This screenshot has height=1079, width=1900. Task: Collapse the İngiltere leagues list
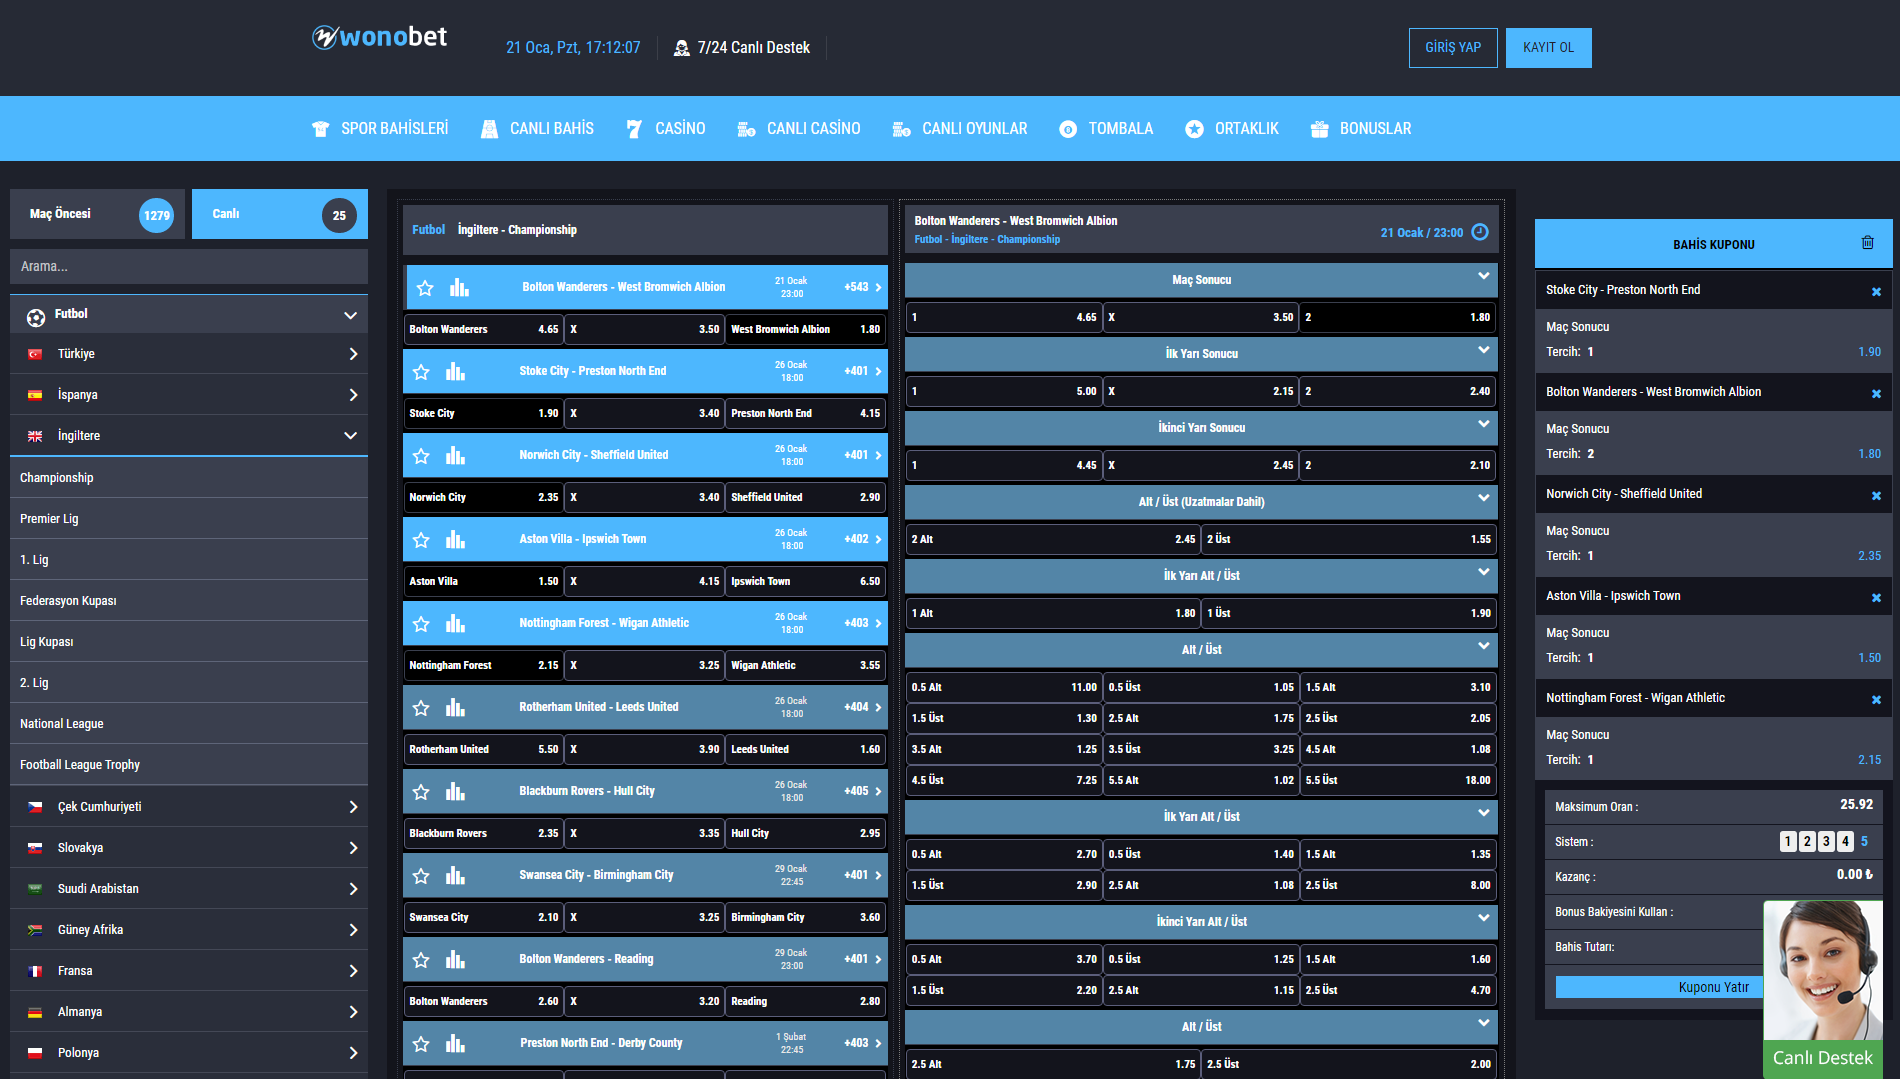(x=350, y=436)
